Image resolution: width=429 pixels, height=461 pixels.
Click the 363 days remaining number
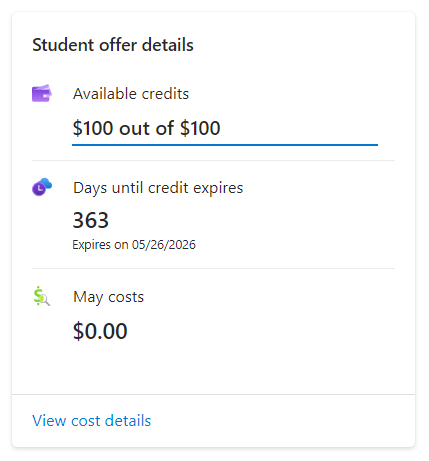91,220
